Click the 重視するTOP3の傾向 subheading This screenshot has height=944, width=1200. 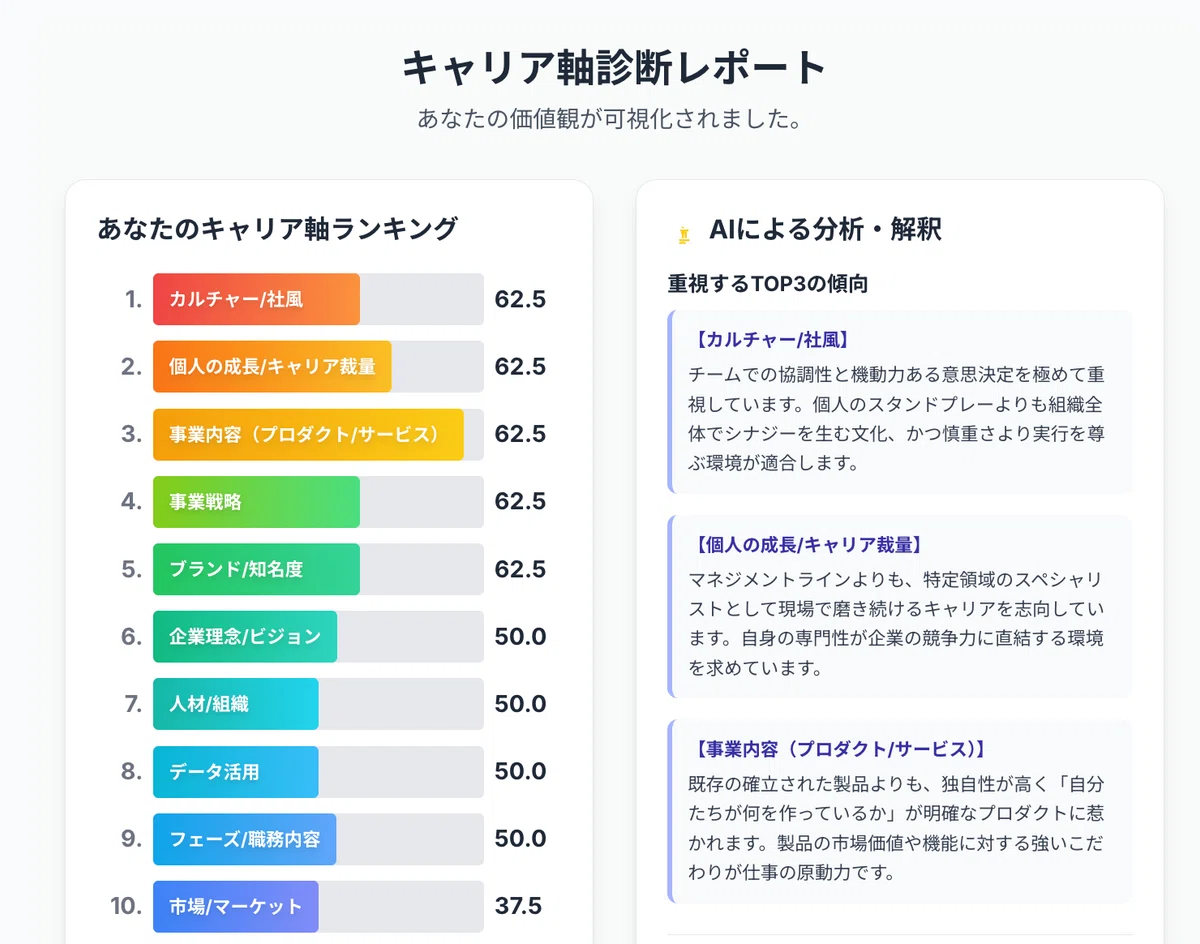[768, 284]
